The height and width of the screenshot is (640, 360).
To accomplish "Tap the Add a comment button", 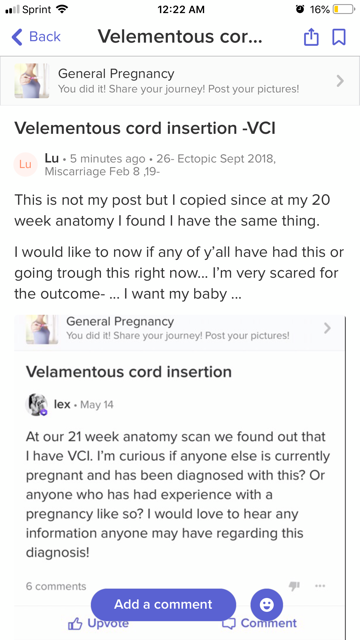I will point(163,604).
